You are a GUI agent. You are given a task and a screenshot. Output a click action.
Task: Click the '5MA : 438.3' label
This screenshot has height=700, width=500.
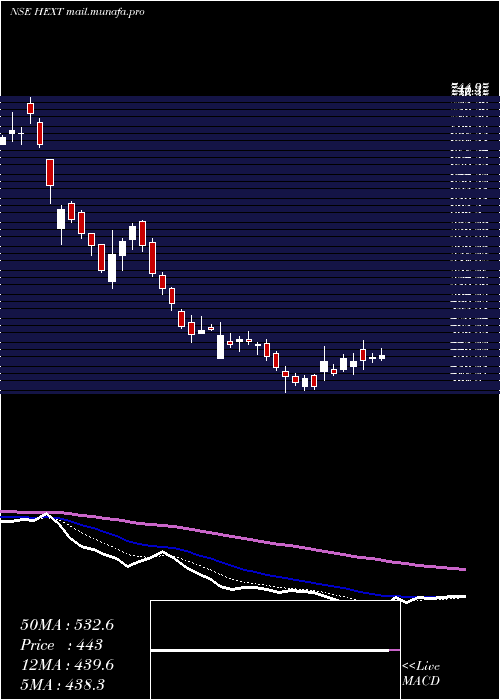tap(62, 685)
